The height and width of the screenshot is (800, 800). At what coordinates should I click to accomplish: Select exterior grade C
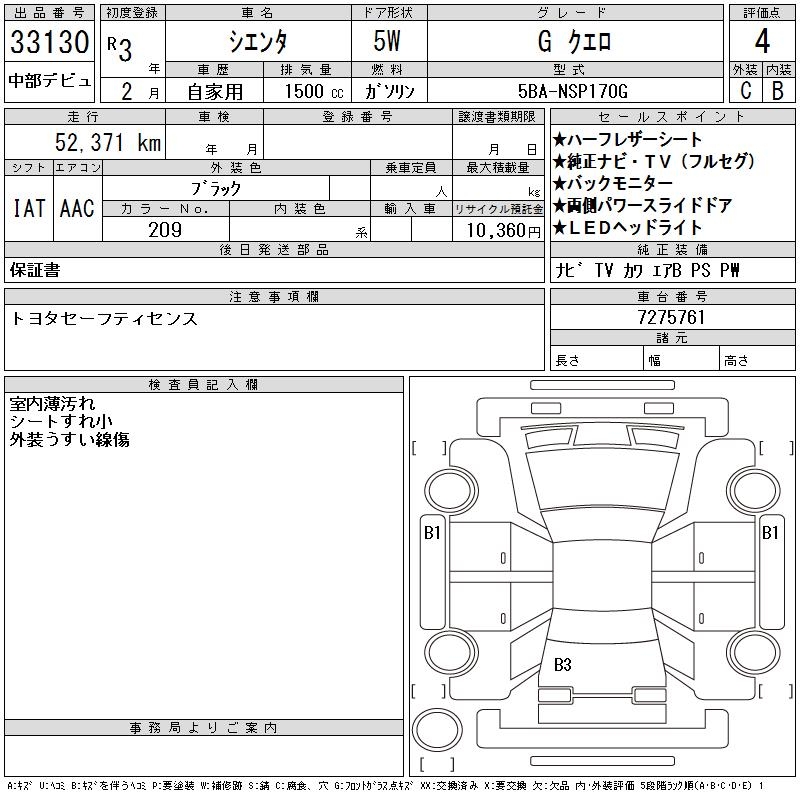click(x=746, y=91)
